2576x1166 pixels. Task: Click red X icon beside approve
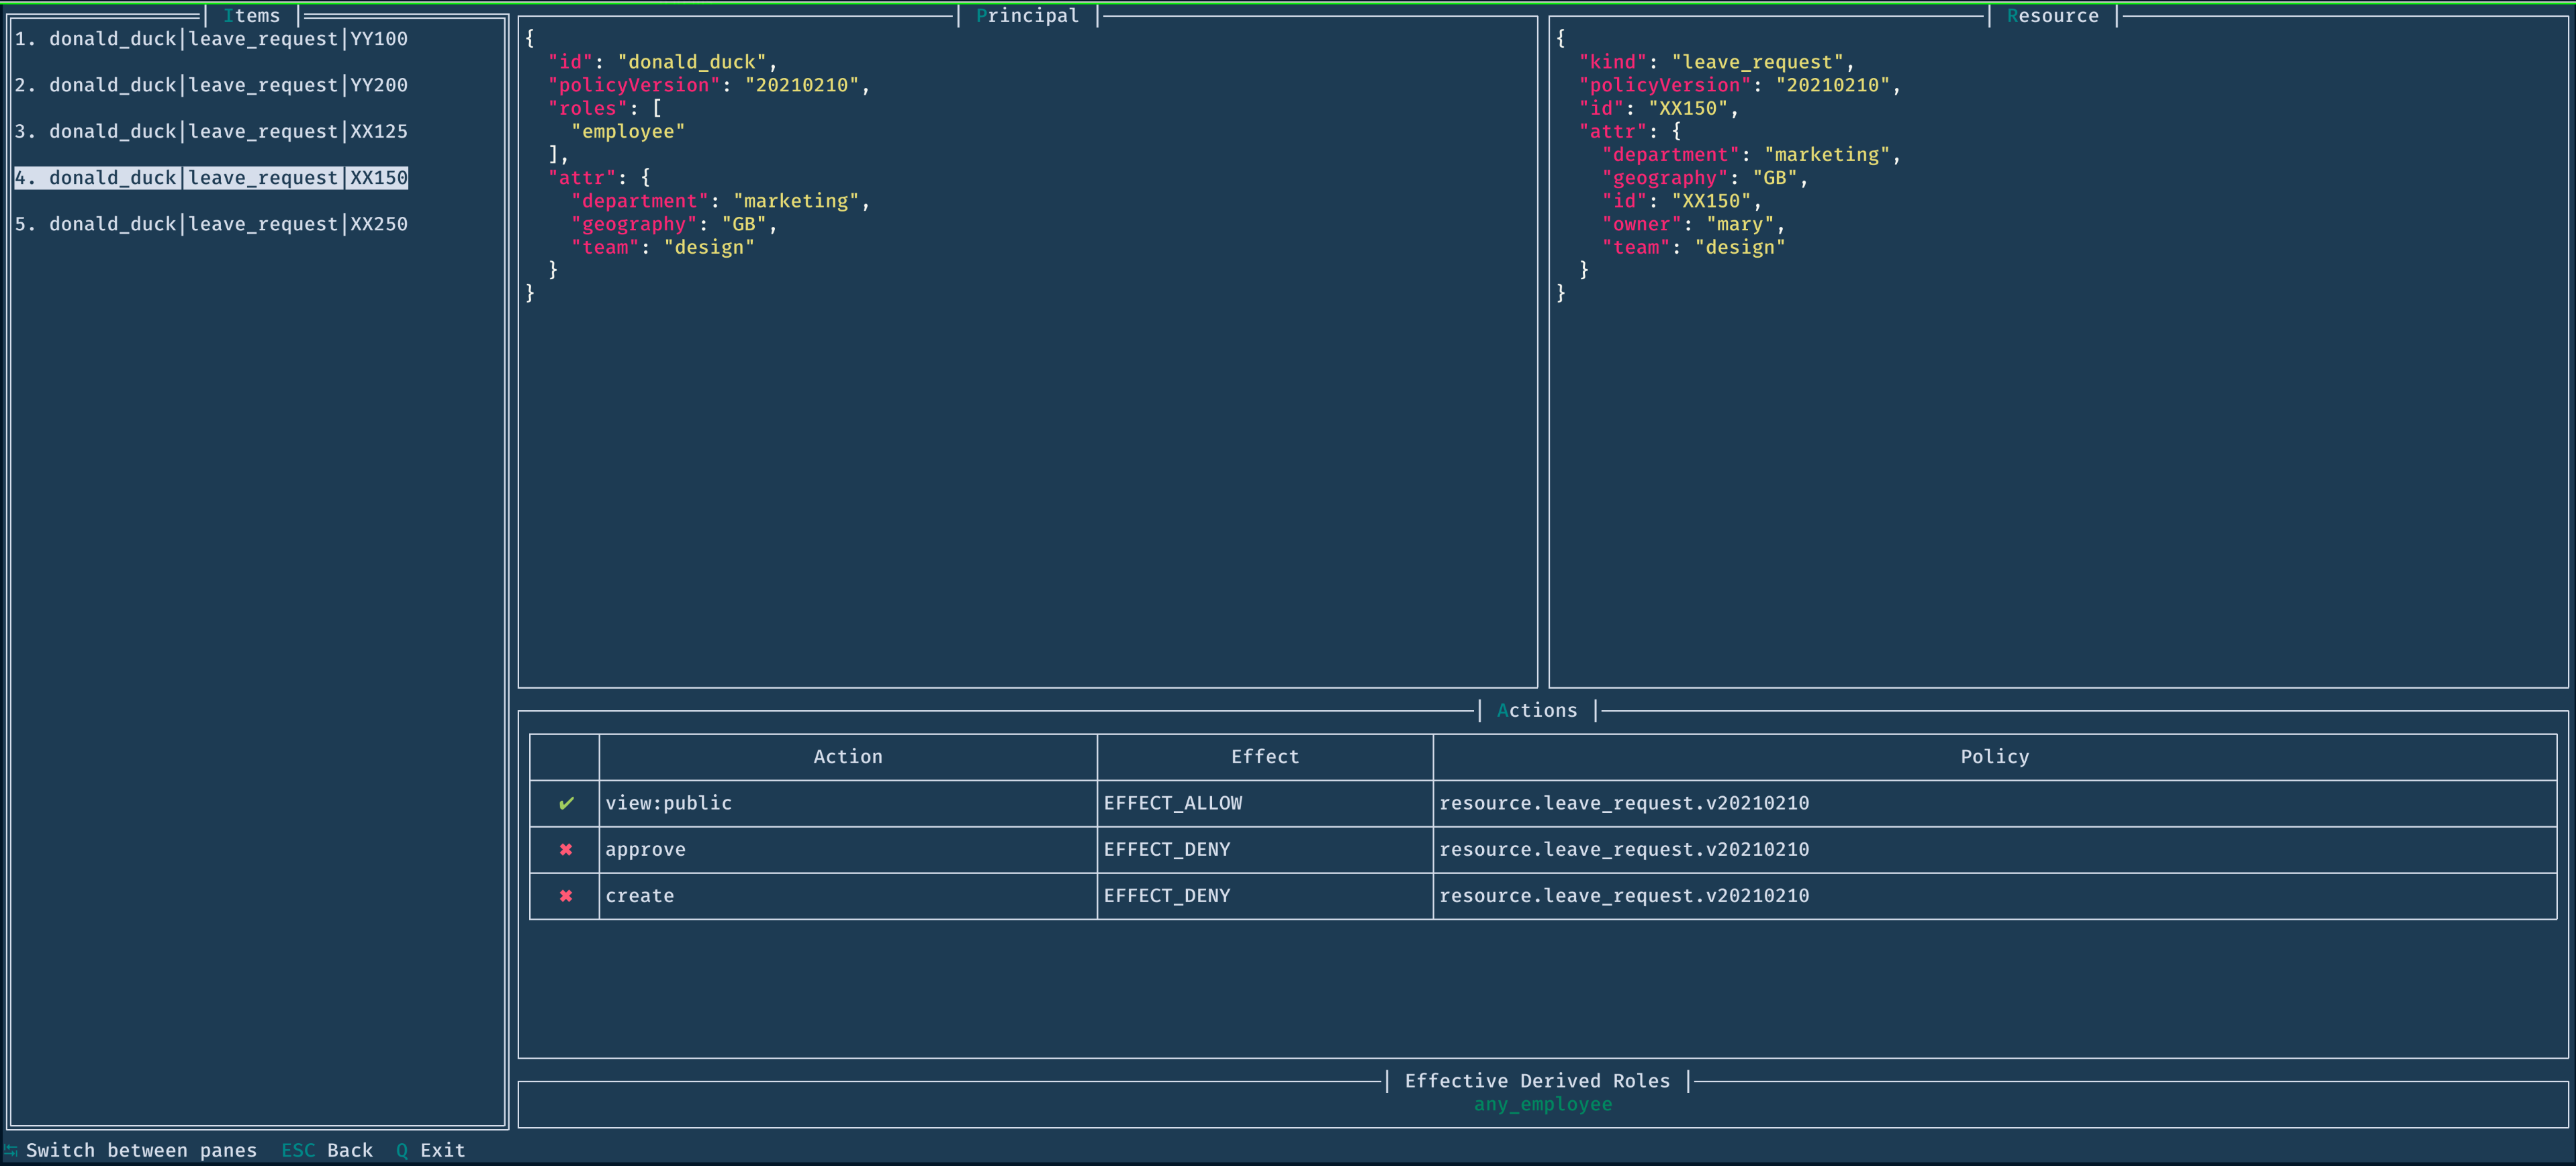(566, 849)
